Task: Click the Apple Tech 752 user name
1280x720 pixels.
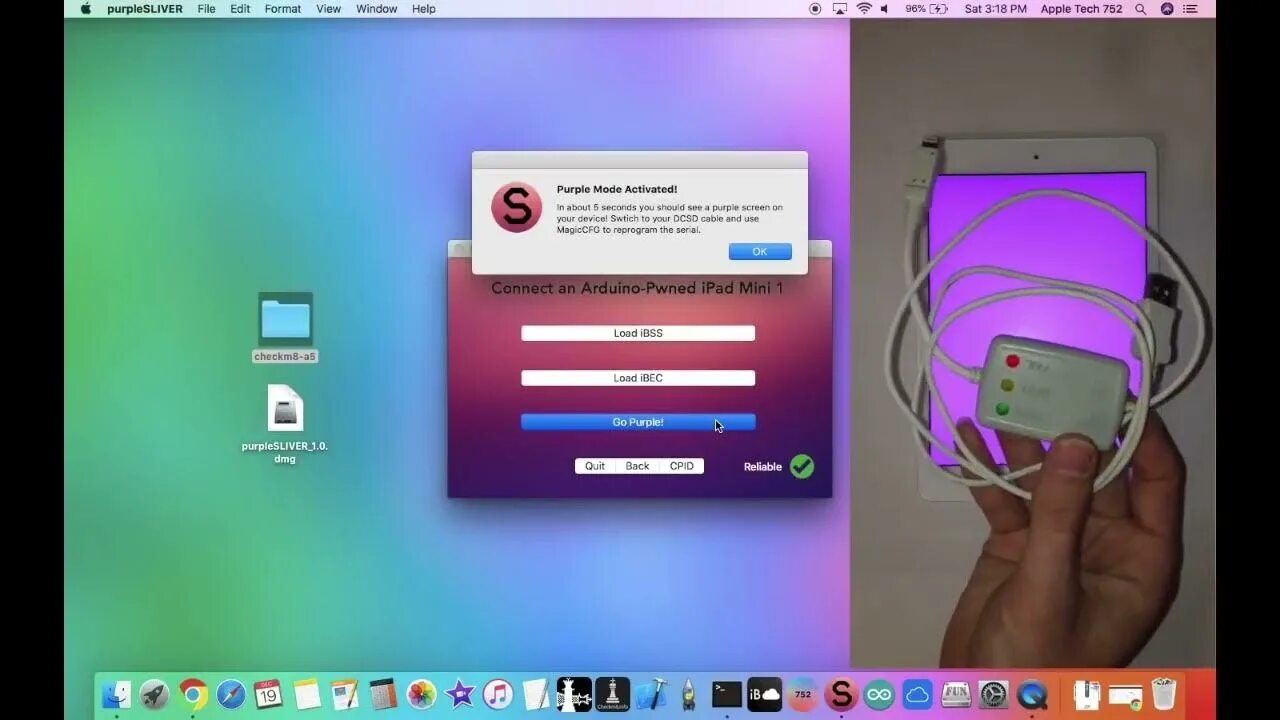Action: [x=1081, y=9]
